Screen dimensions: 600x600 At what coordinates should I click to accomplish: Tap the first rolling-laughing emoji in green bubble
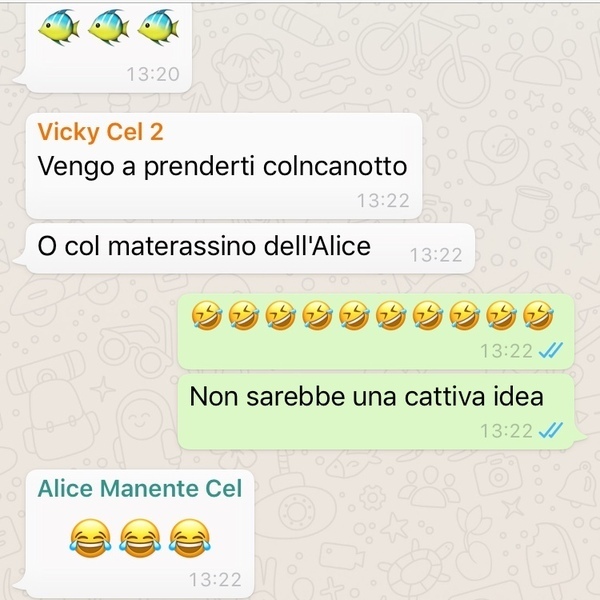click(207, 315)
